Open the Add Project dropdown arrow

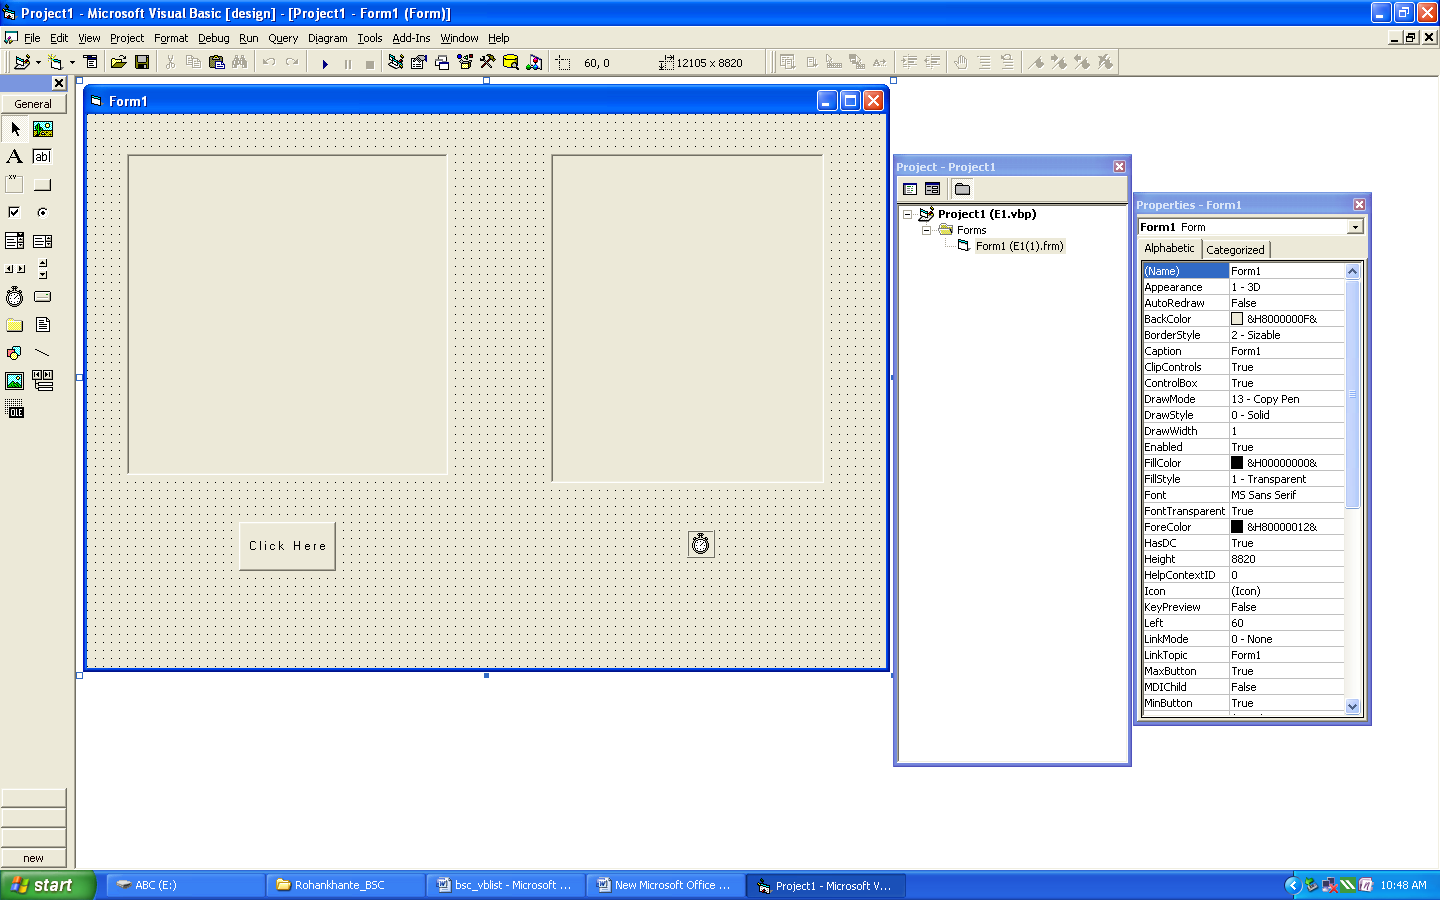coord(39,62)
